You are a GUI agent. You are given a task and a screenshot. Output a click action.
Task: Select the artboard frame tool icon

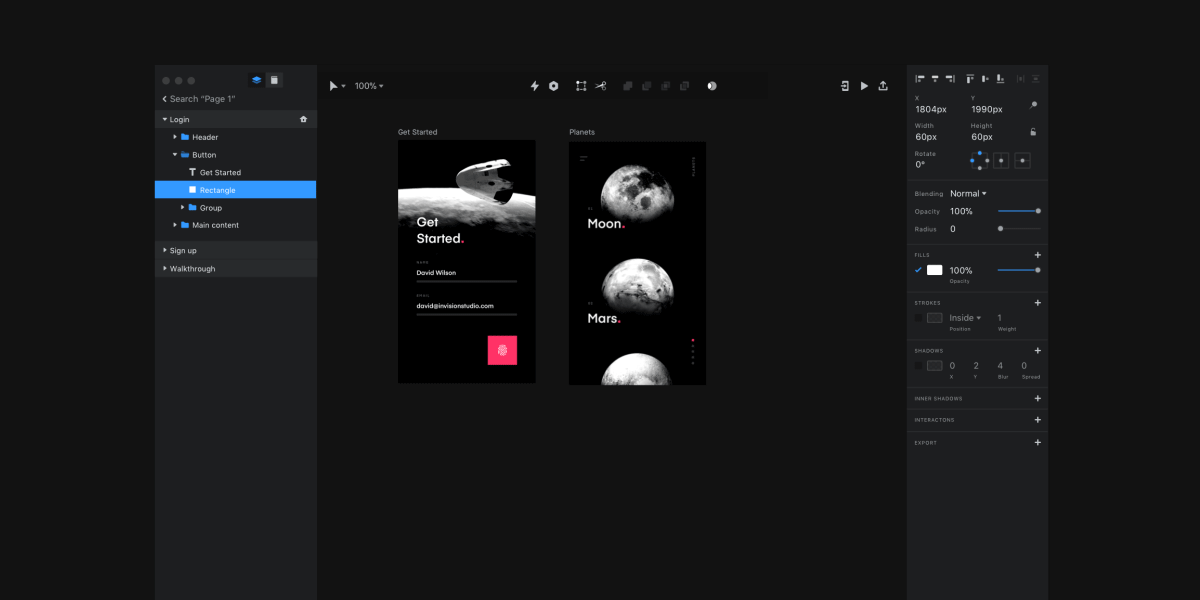(581, 86)
